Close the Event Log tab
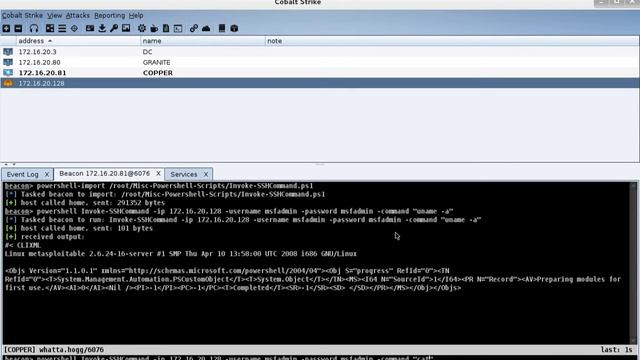This screenshot has height=360, width=640. [47, 174]
